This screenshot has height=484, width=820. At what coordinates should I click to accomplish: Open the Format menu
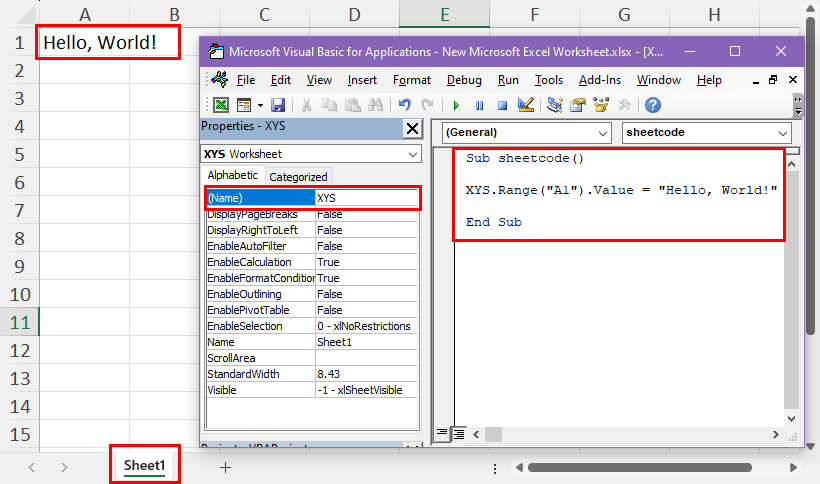(412, 80)
